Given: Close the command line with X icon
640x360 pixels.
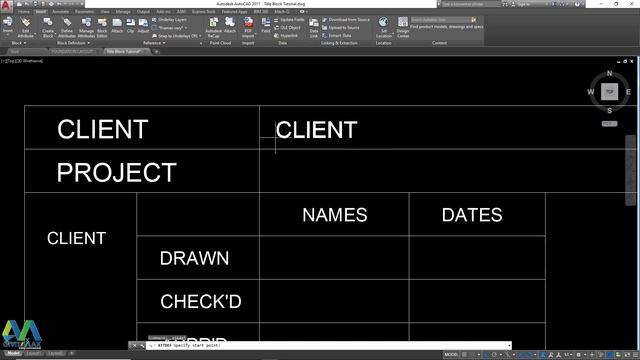Looking at the screenshot, I should pos(134,346).
